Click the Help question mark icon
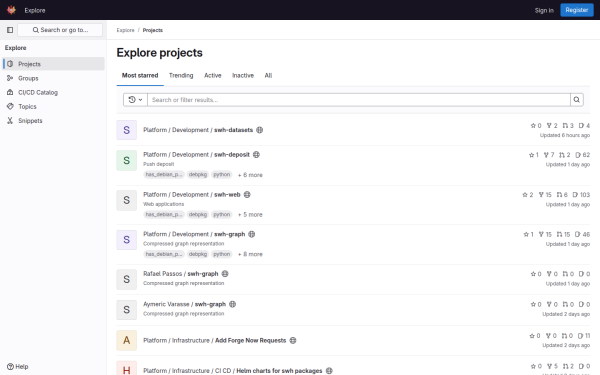 [10, 367]
